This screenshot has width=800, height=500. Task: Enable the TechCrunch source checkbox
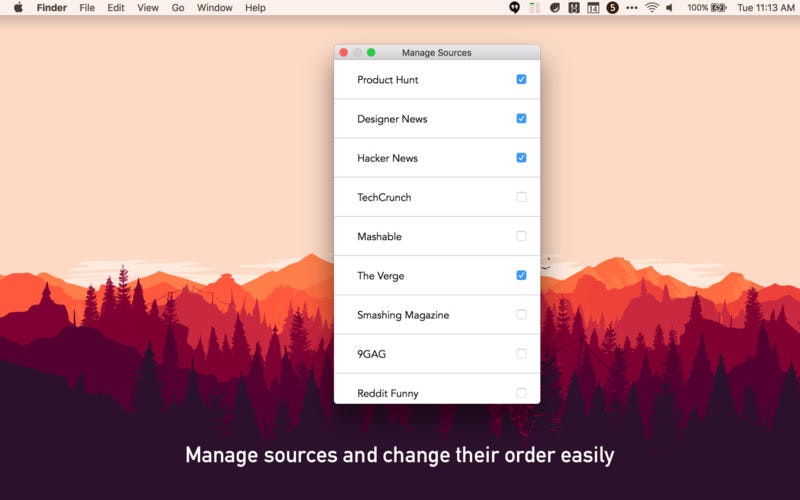521,197
